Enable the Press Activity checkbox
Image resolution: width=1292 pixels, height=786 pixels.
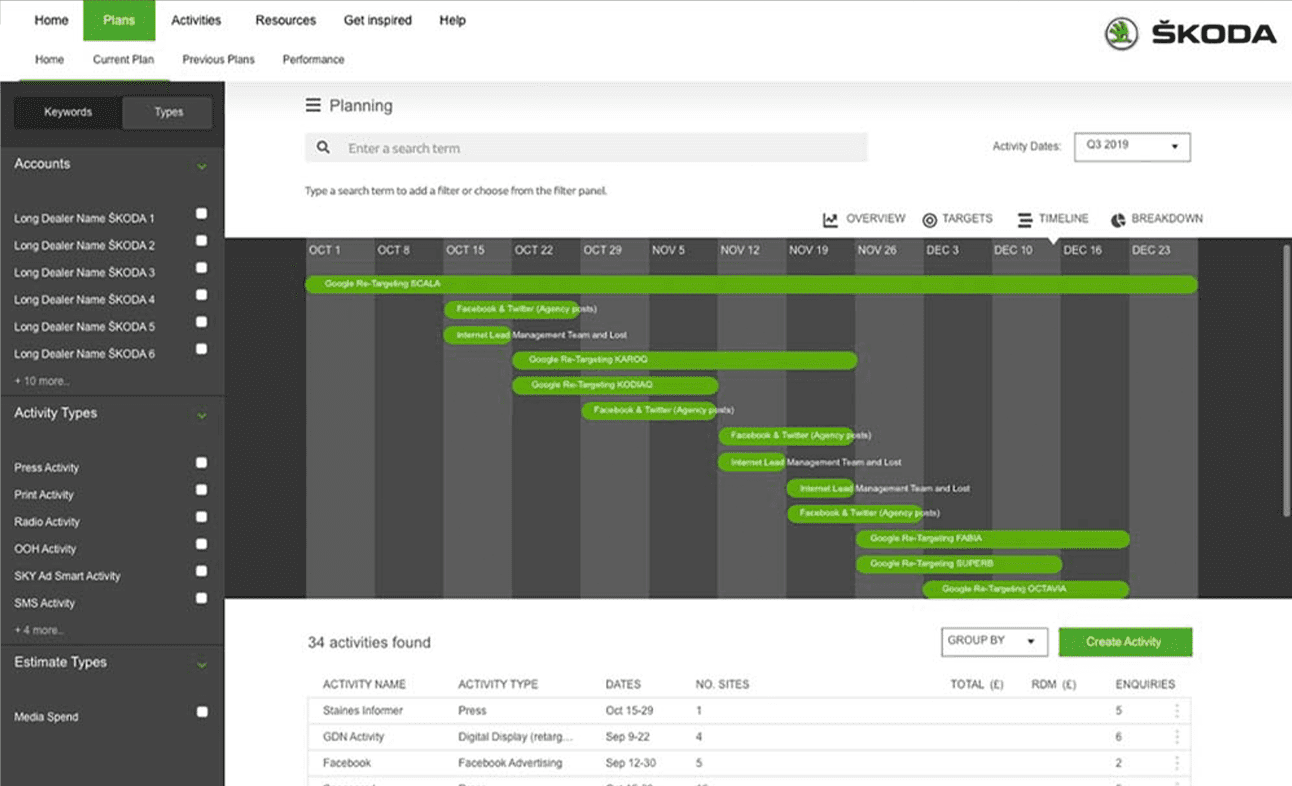[x=202, y=463]
